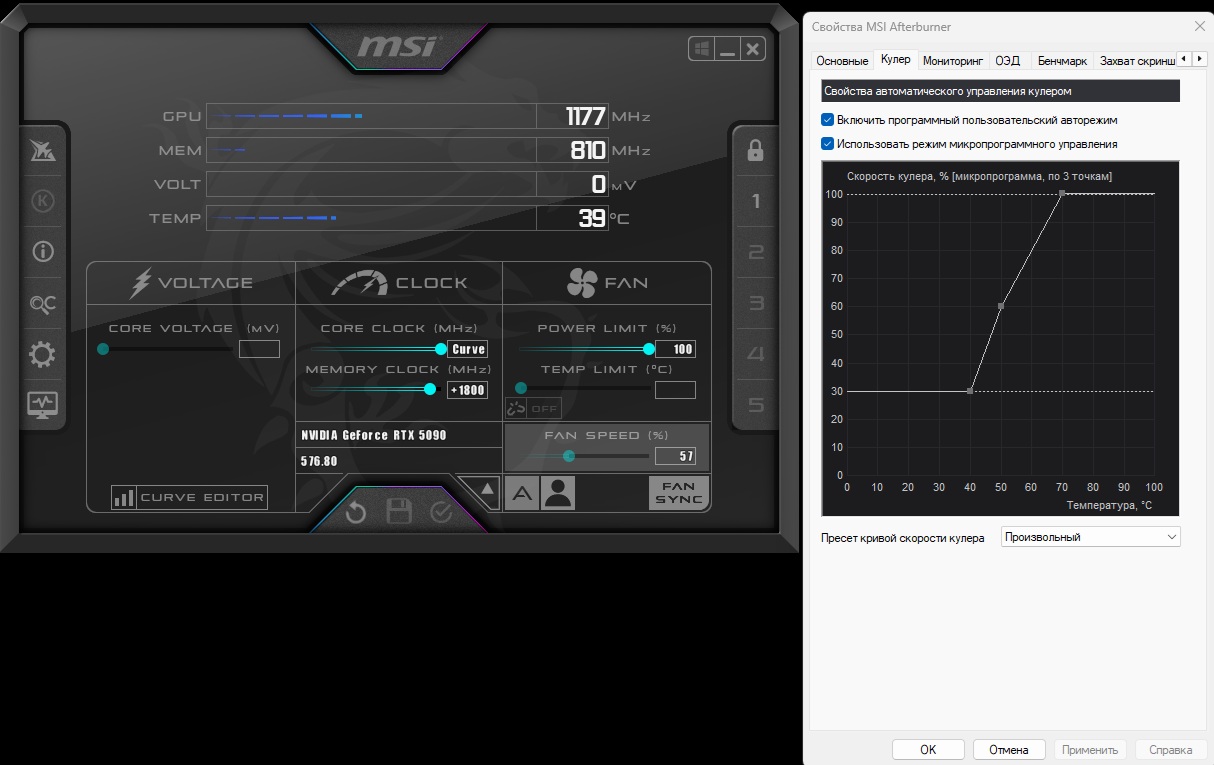
Task: Click NVIDIA GeForce RTX 5090 label
Action: click(374, 436)
